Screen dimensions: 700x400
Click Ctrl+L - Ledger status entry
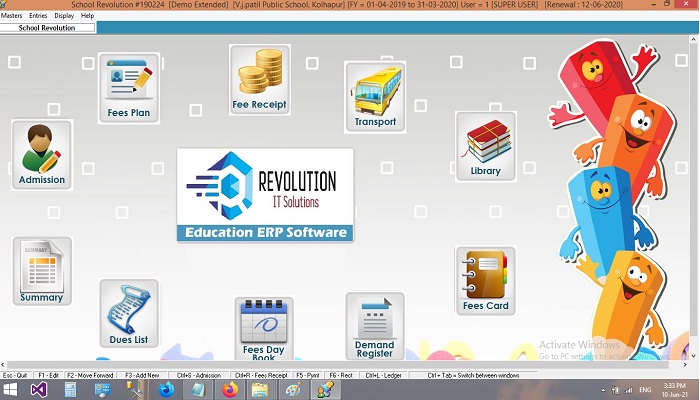[x=383, y=375]
